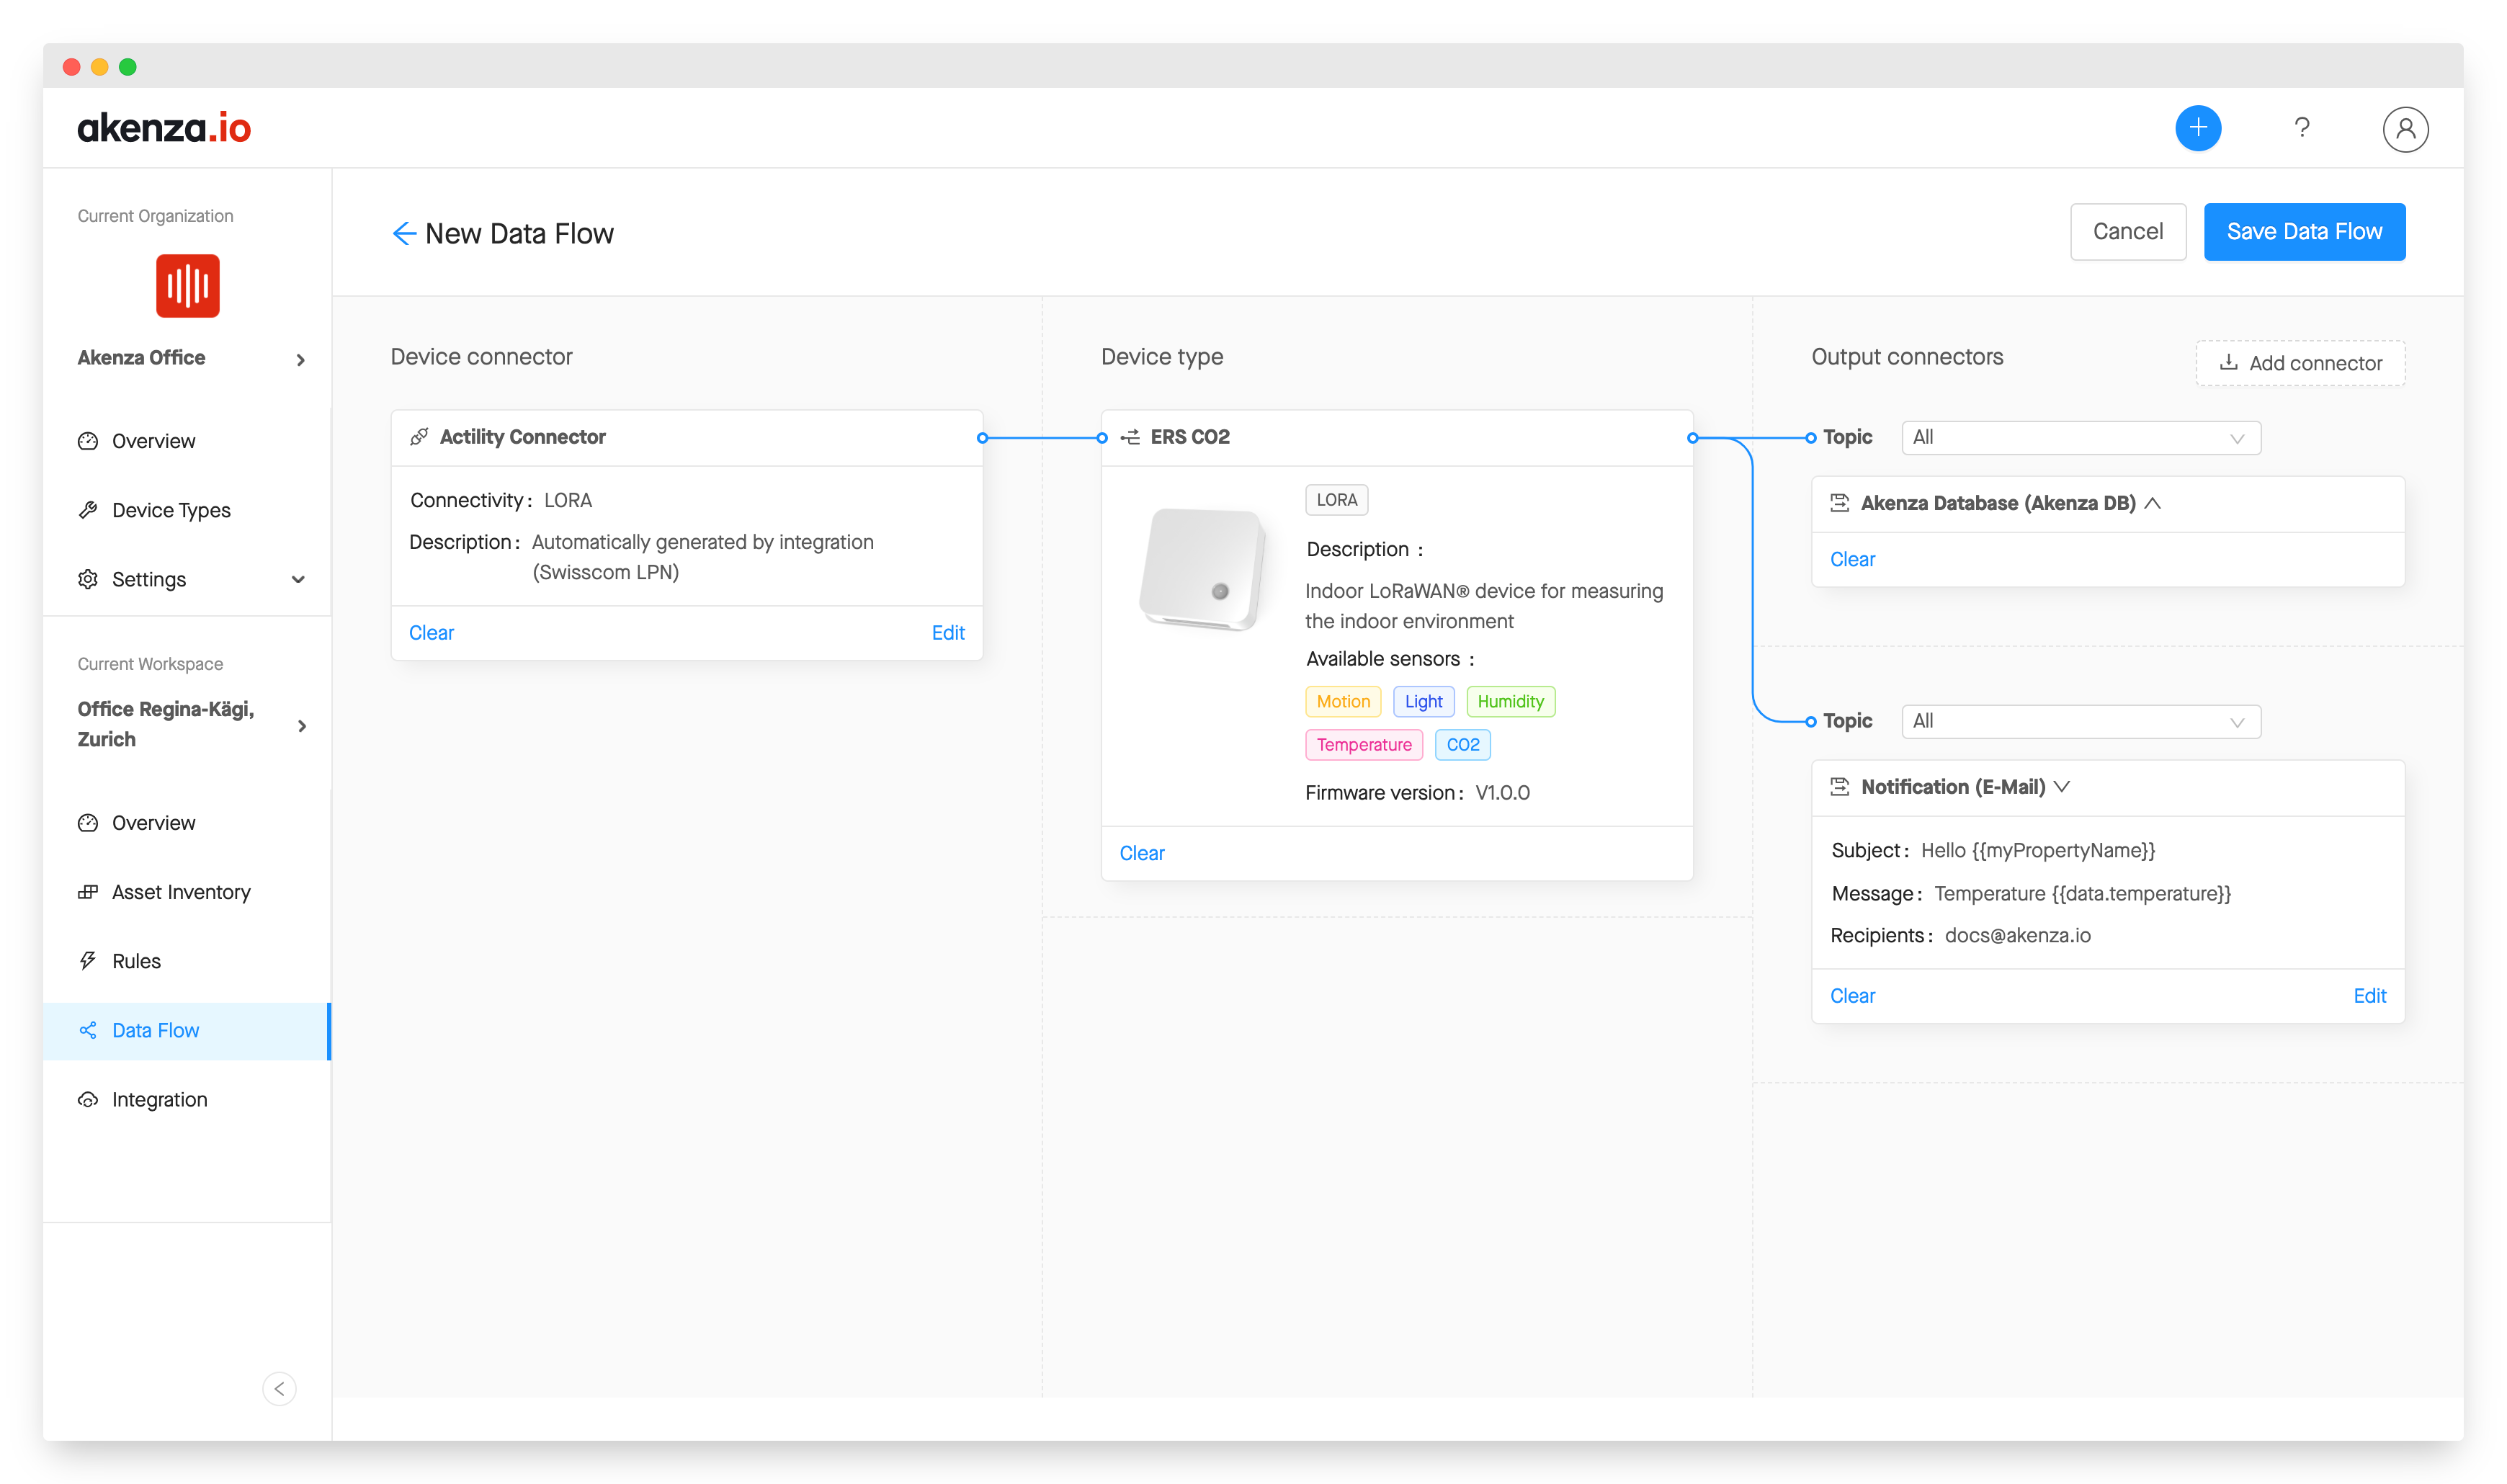
Task: Click Edit on Actility Connector card
Action: pos(947,633)
